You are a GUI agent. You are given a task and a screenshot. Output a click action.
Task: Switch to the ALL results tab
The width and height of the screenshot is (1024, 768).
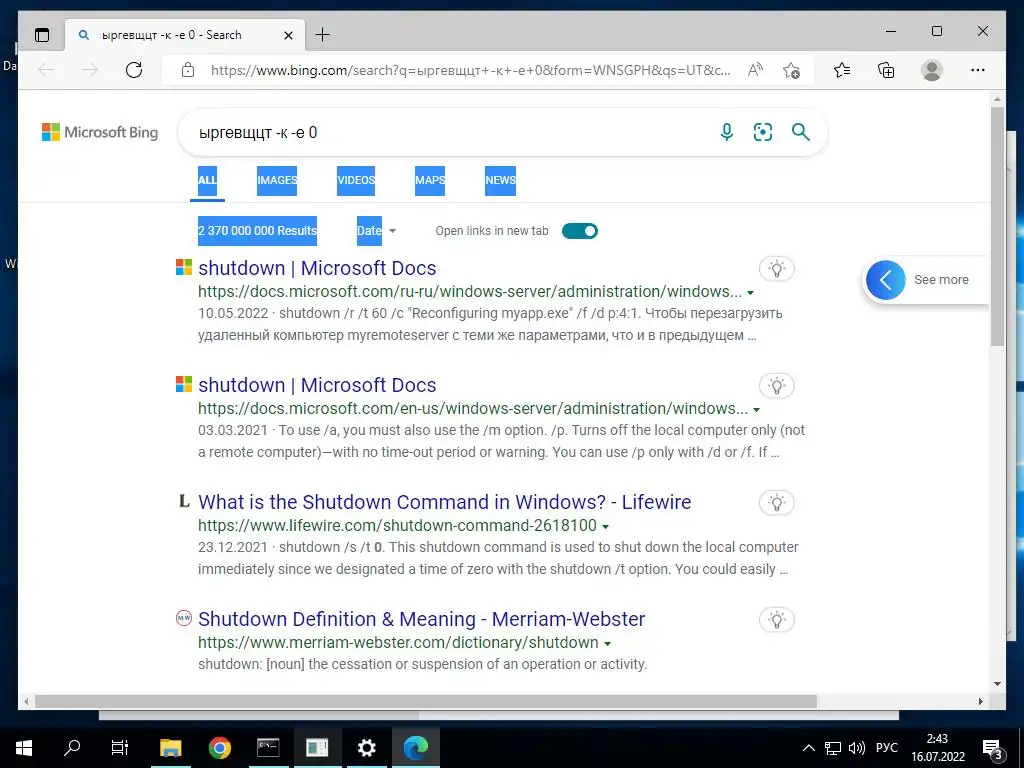pyautogui.click(x=207, y=180)
